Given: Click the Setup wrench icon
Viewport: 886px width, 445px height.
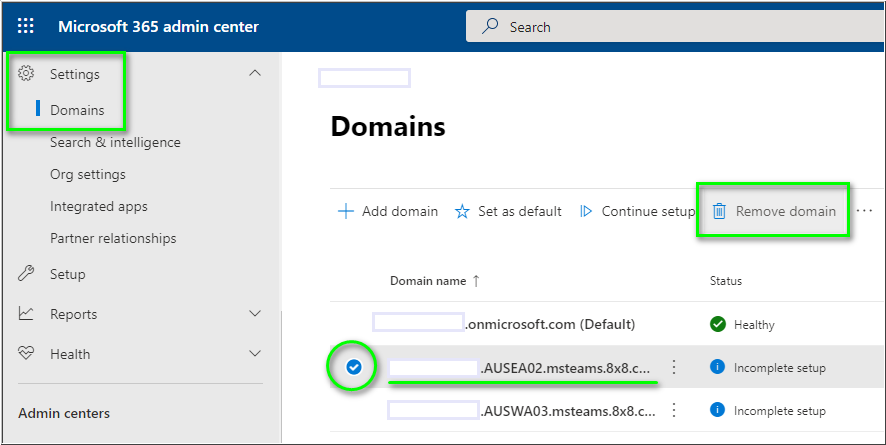Looking at the screenshot, I should (26, 274).
